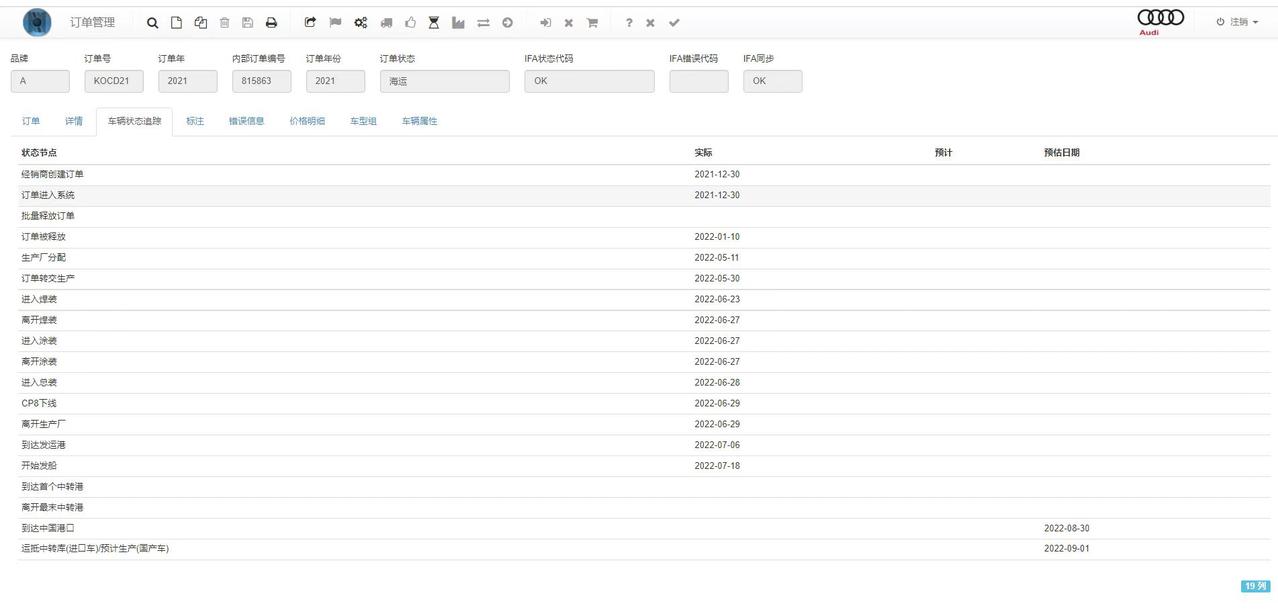Click the round app logo at top left
Screen dimensions: 1278x614
pyautogui.click(x=37, y=22)
